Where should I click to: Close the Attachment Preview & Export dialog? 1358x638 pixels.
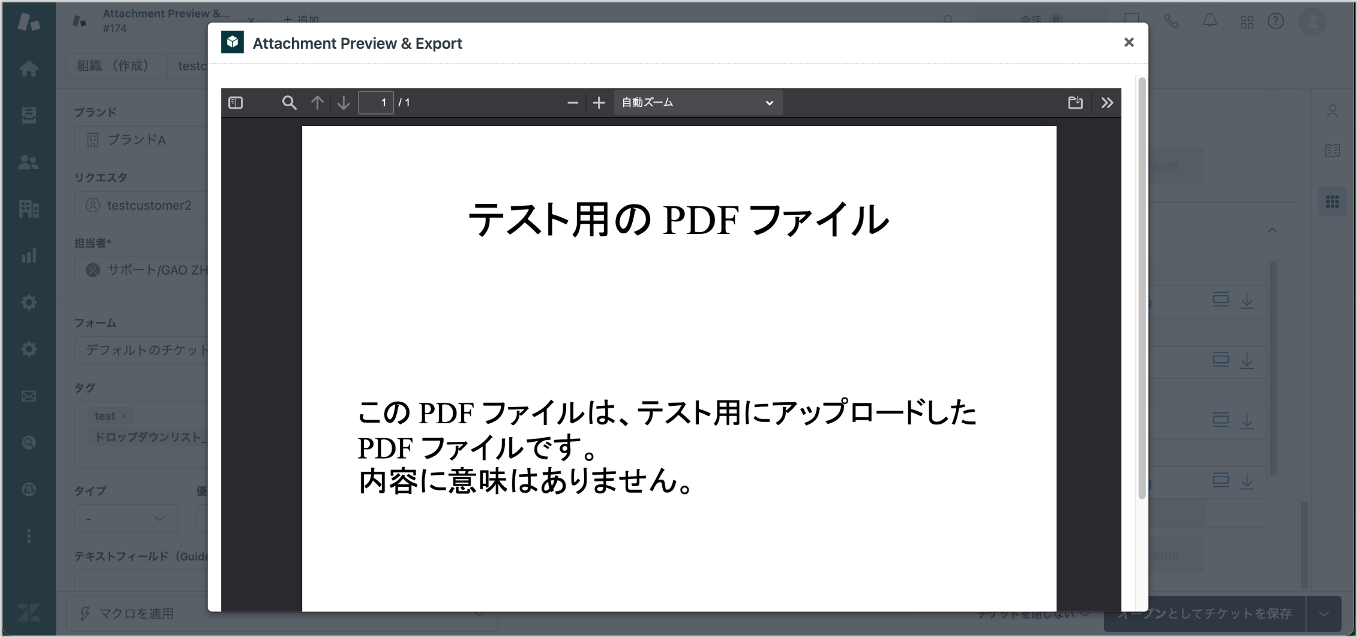pos(1129,42)
